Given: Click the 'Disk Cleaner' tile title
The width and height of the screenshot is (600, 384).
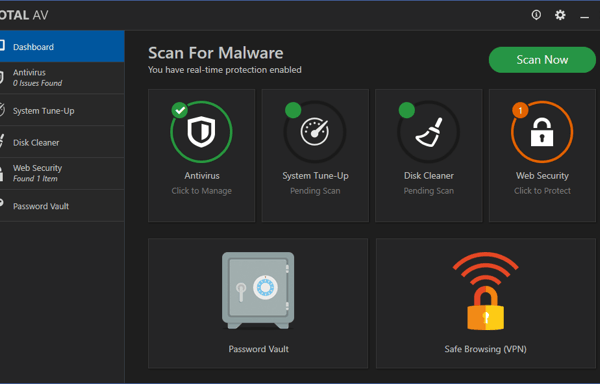Looking at the screenshot, I should pos(429,176).
